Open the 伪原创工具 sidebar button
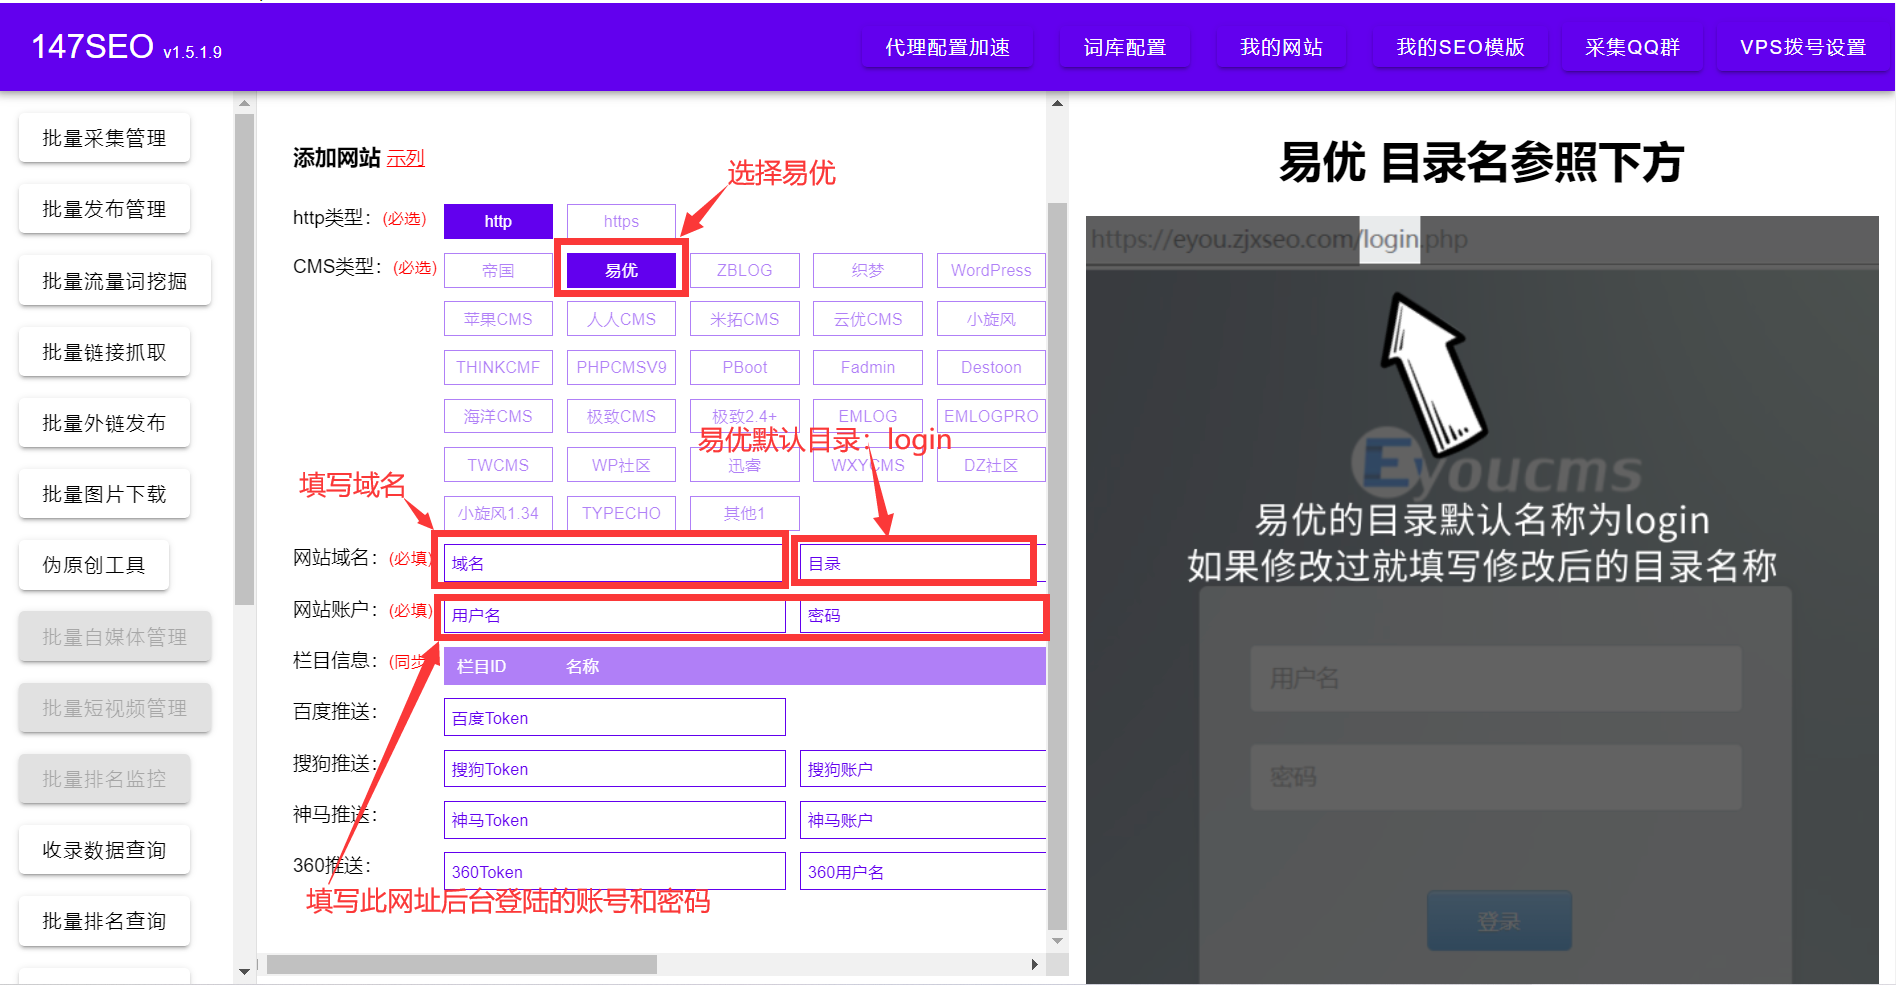The image size is (1896, 985). [94, 565]
